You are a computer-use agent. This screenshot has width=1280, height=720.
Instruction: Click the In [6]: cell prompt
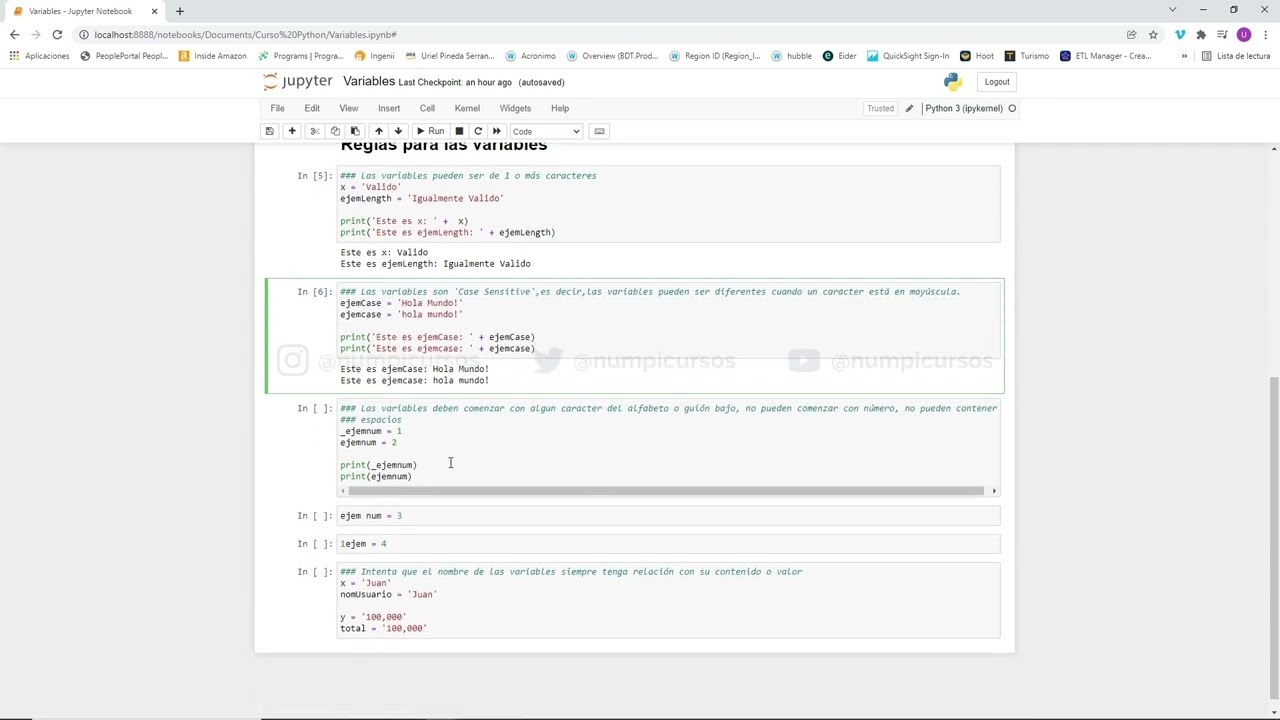314,292
